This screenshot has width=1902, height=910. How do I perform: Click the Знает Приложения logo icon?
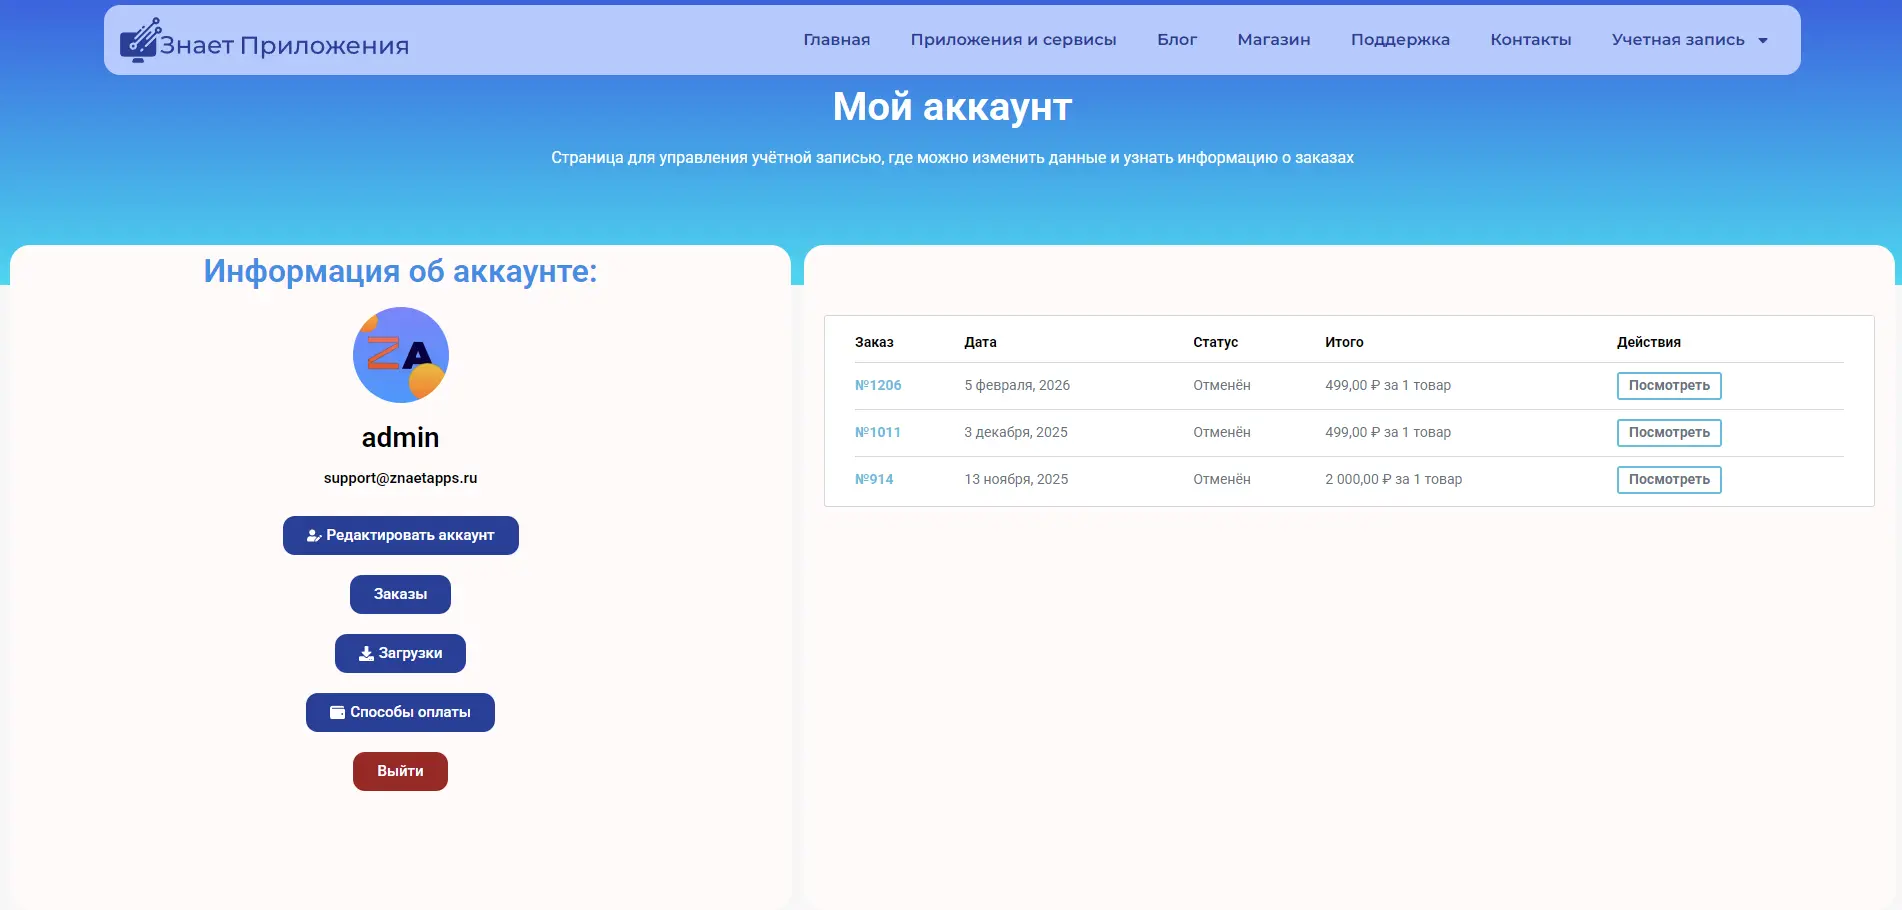pos(140,40)
